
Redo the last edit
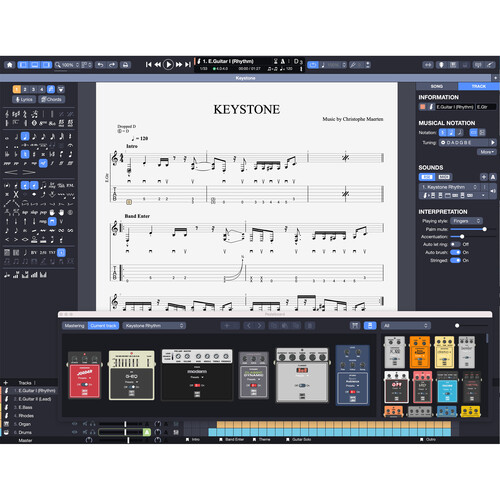[x=112, y=65]
